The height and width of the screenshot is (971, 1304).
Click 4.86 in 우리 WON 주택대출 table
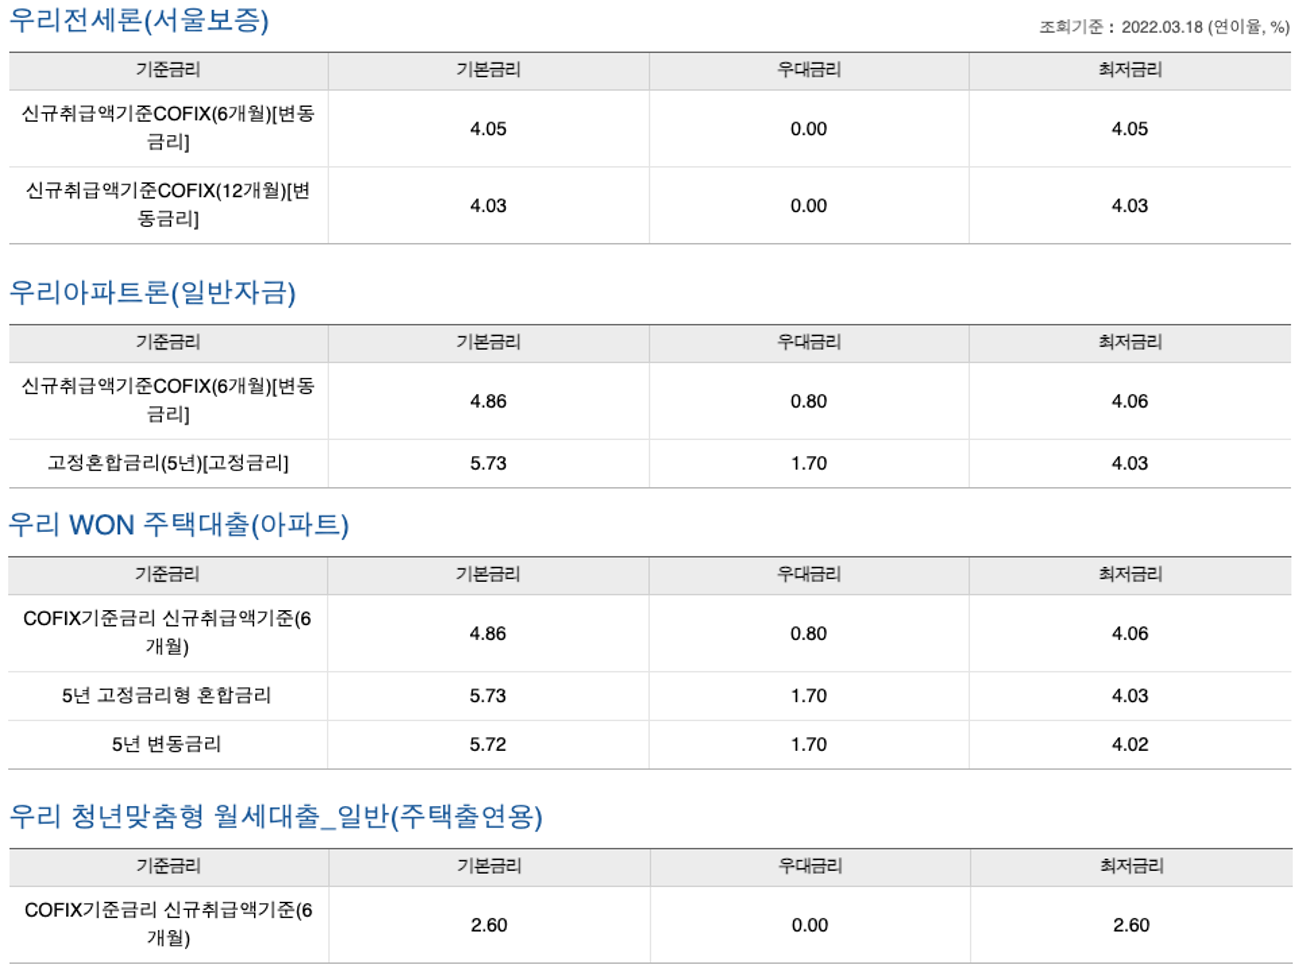pos(488,633)
